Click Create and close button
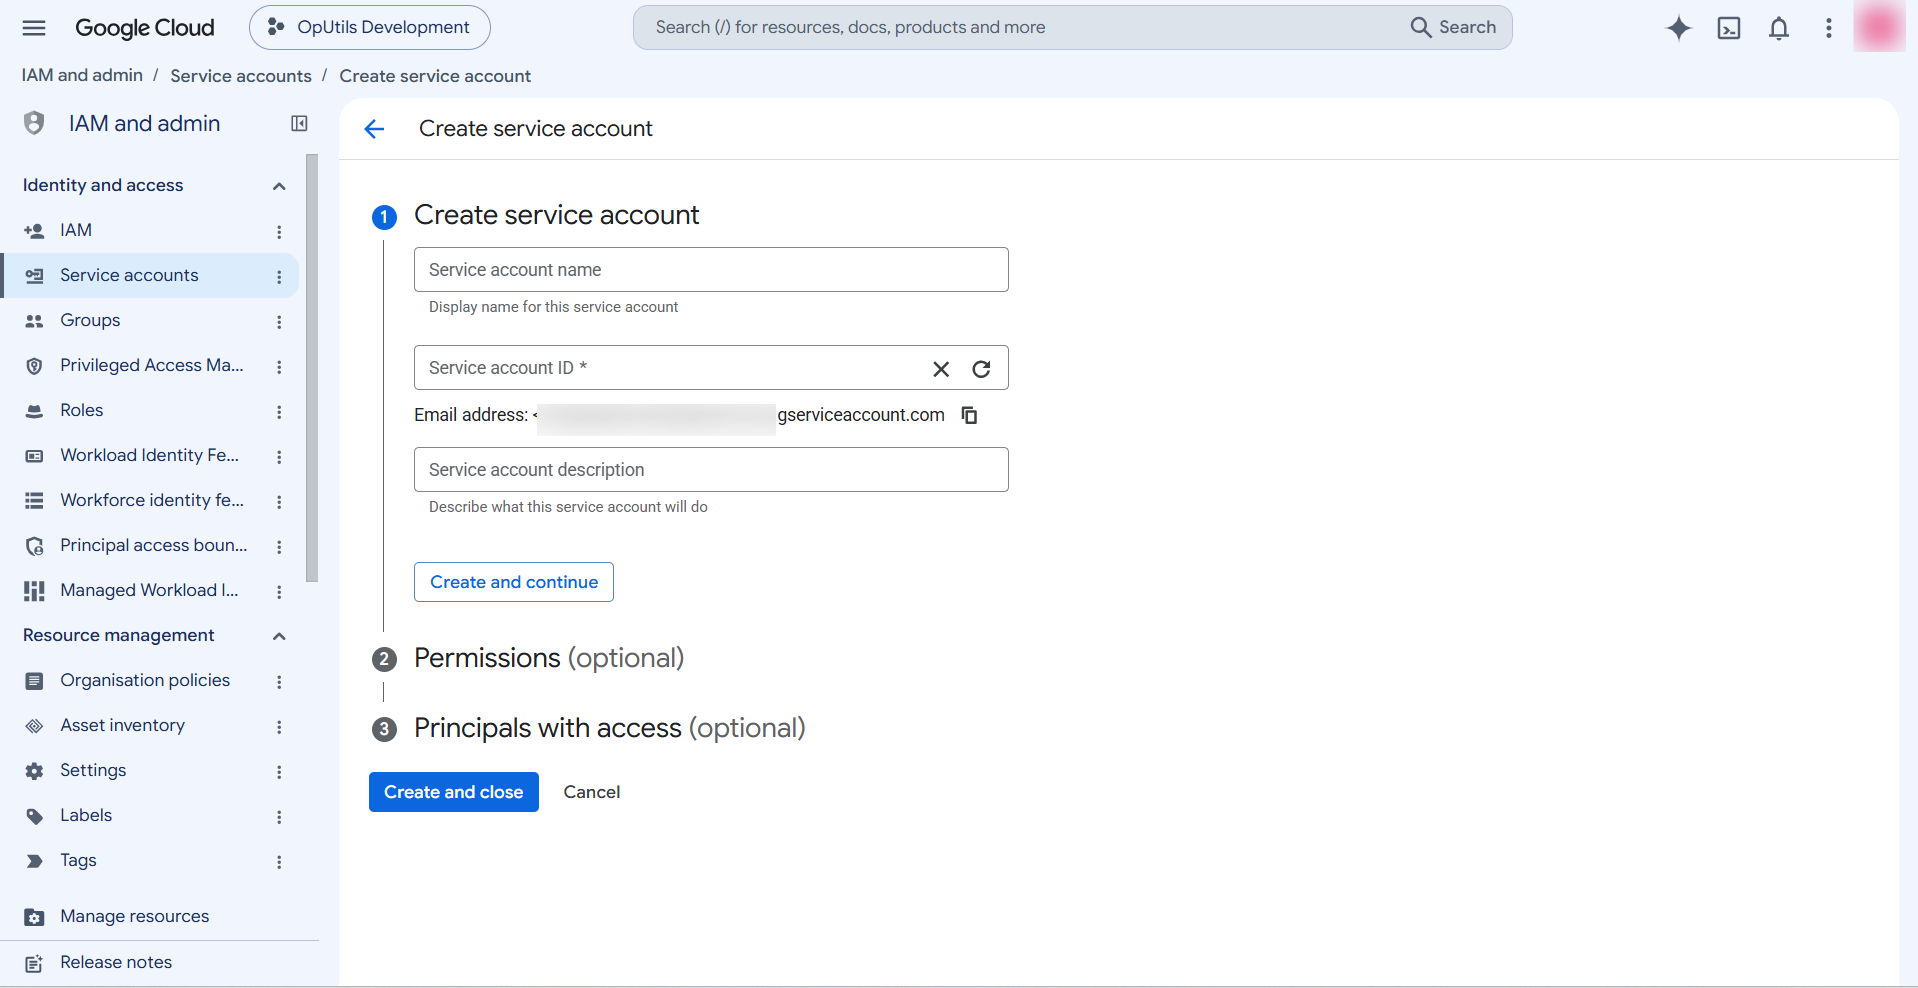Viewport: 1918px width, 988px height. pyautogui.click(x=454, y=792)
